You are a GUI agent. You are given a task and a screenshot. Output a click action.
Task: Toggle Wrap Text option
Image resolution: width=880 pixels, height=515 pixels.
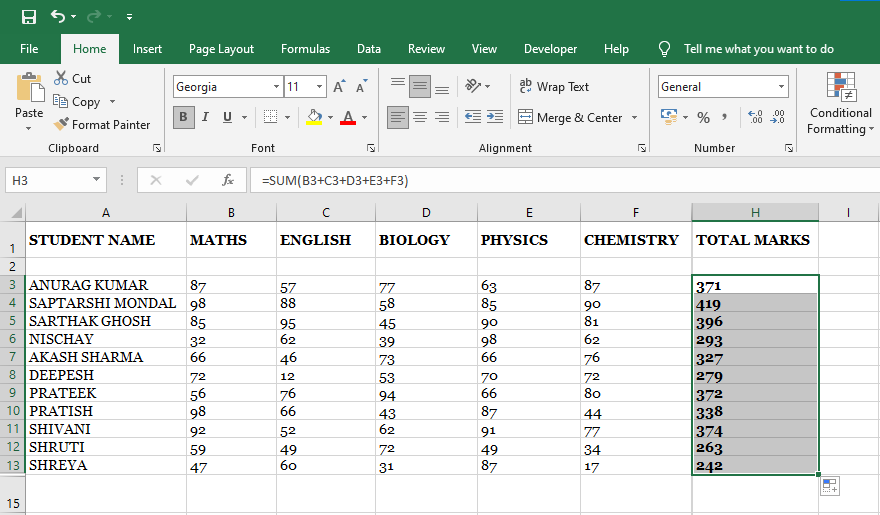tap(554, 87)
